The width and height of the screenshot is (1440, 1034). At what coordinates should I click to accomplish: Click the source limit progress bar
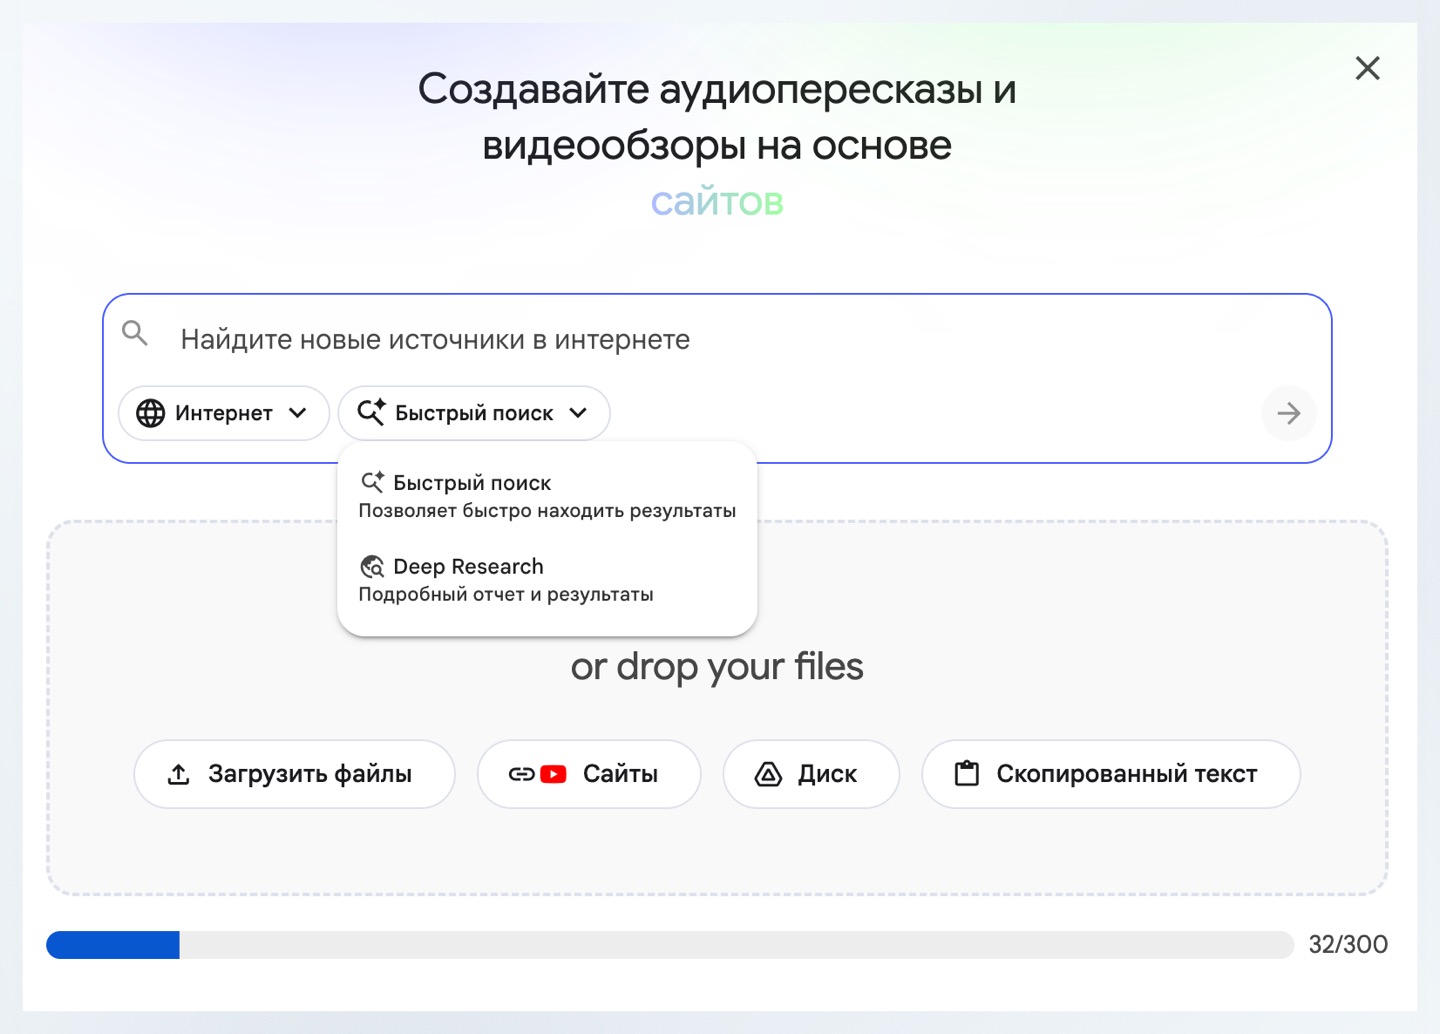(x=670, y=945)
